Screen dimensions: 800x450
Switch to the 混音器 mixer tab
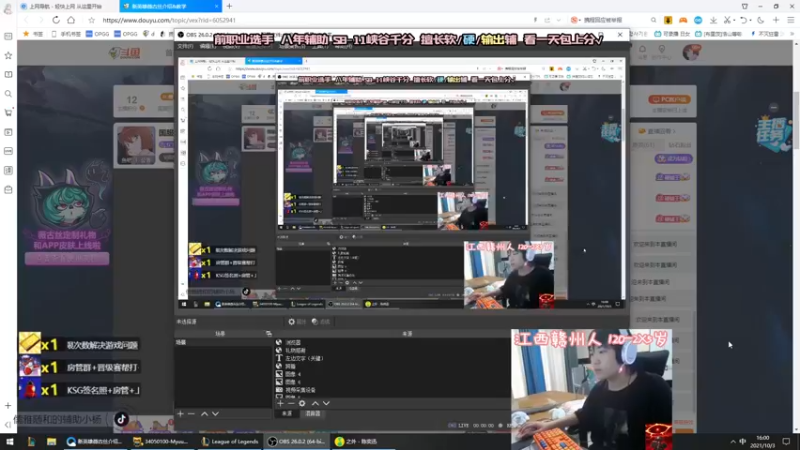pos(313,414)
